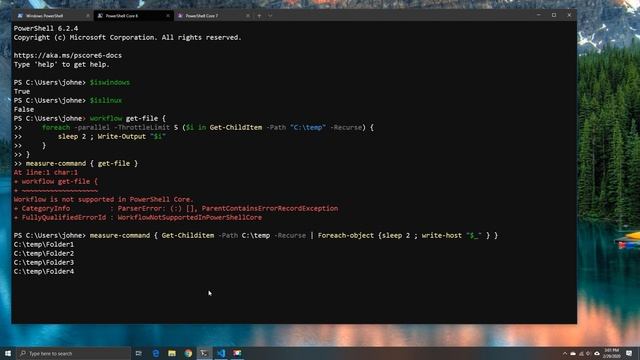Open the network tray icon
The width and height of the screenshot is (640, 360).
[581, 353]
